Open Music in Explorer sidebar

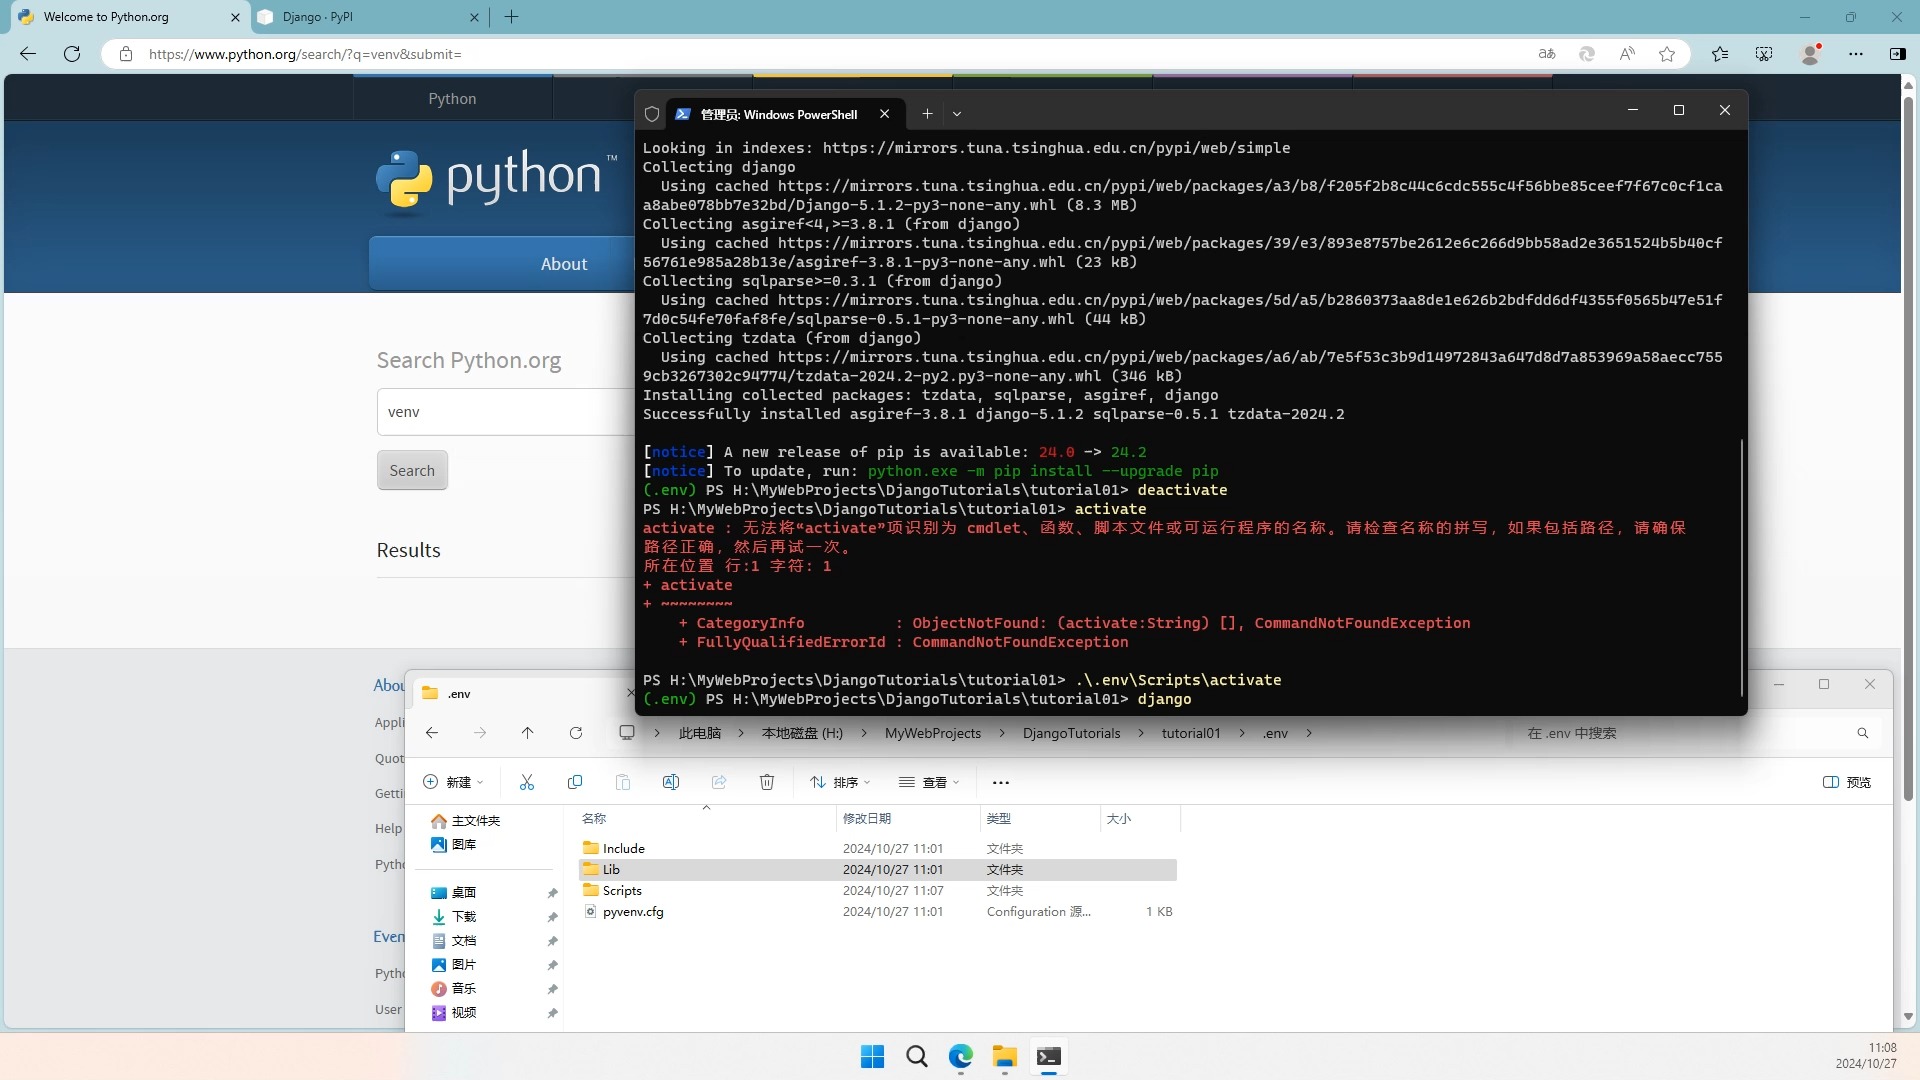point(454,988)
